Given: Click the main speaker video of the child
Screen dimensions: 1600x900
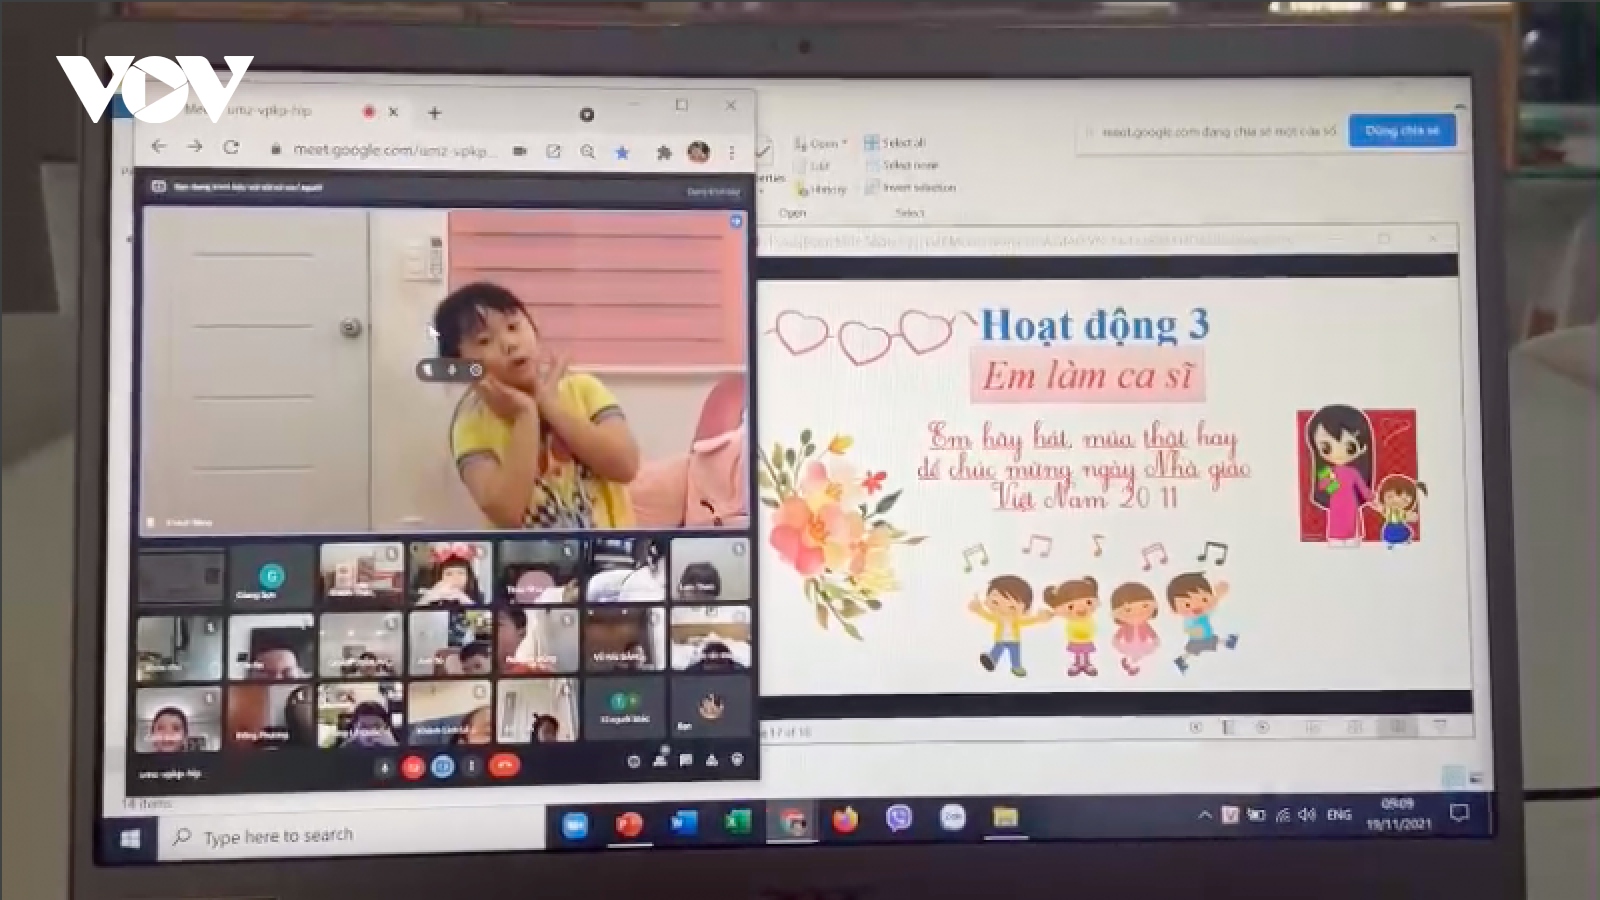Looking at the screenshot, I should 444,368.
